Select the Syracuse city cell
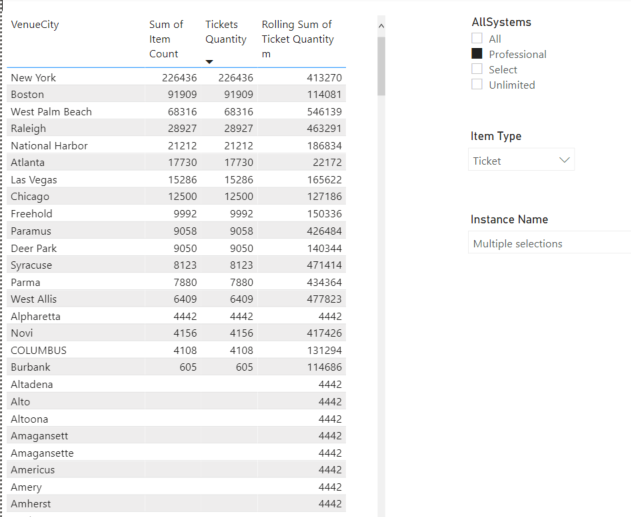Screen dimensions: 631x517 pos(31,265)
